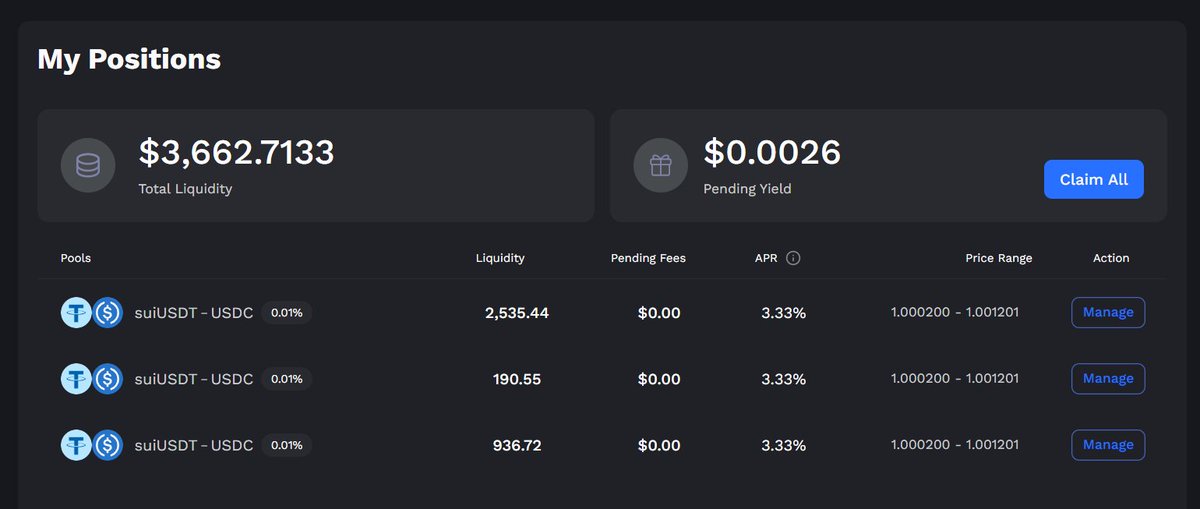
Task: Click suiUSDT token icon in first row
Action: pyautogui.click(x=75, y=313)
